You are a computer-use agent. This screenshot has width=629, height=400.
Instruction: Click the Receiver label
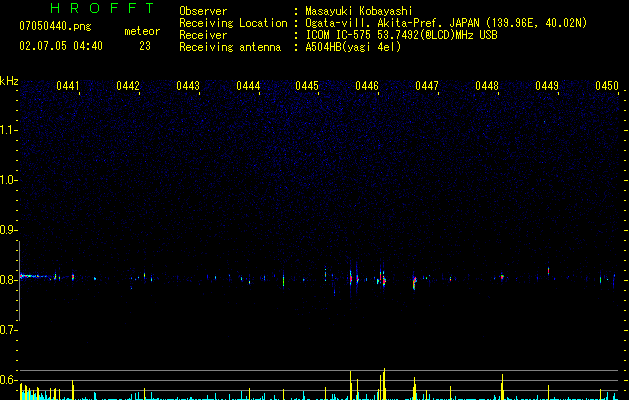coord(203,35)
